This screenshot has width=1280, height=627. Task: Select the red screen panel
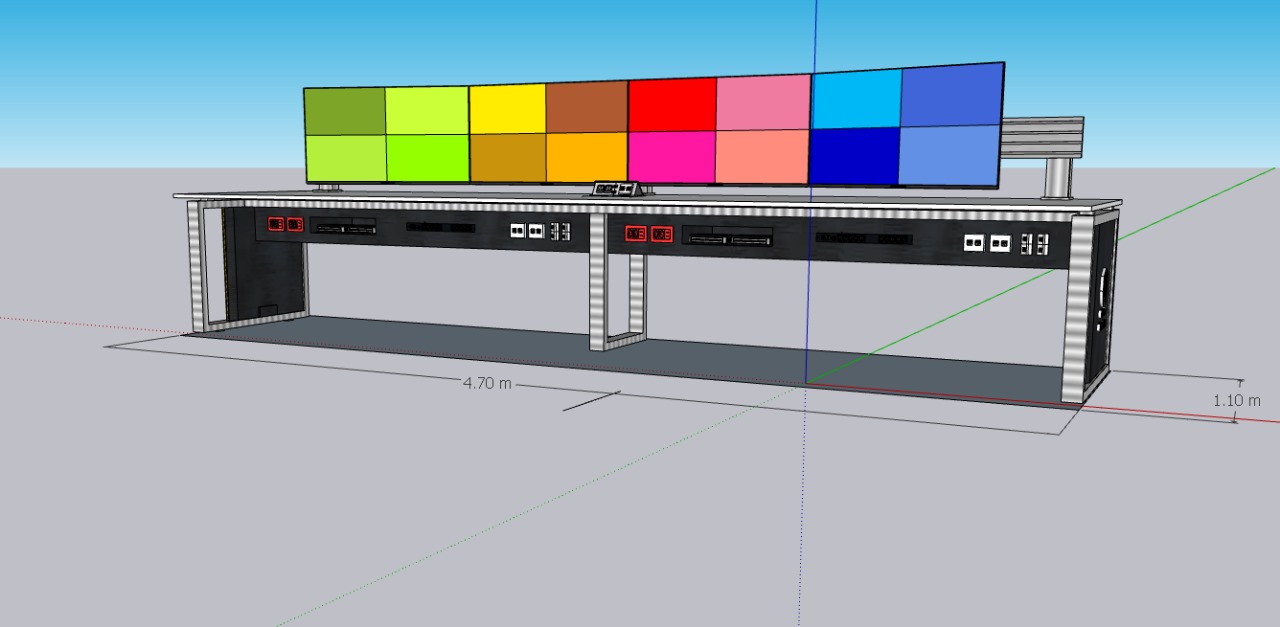tap(671, 105)
